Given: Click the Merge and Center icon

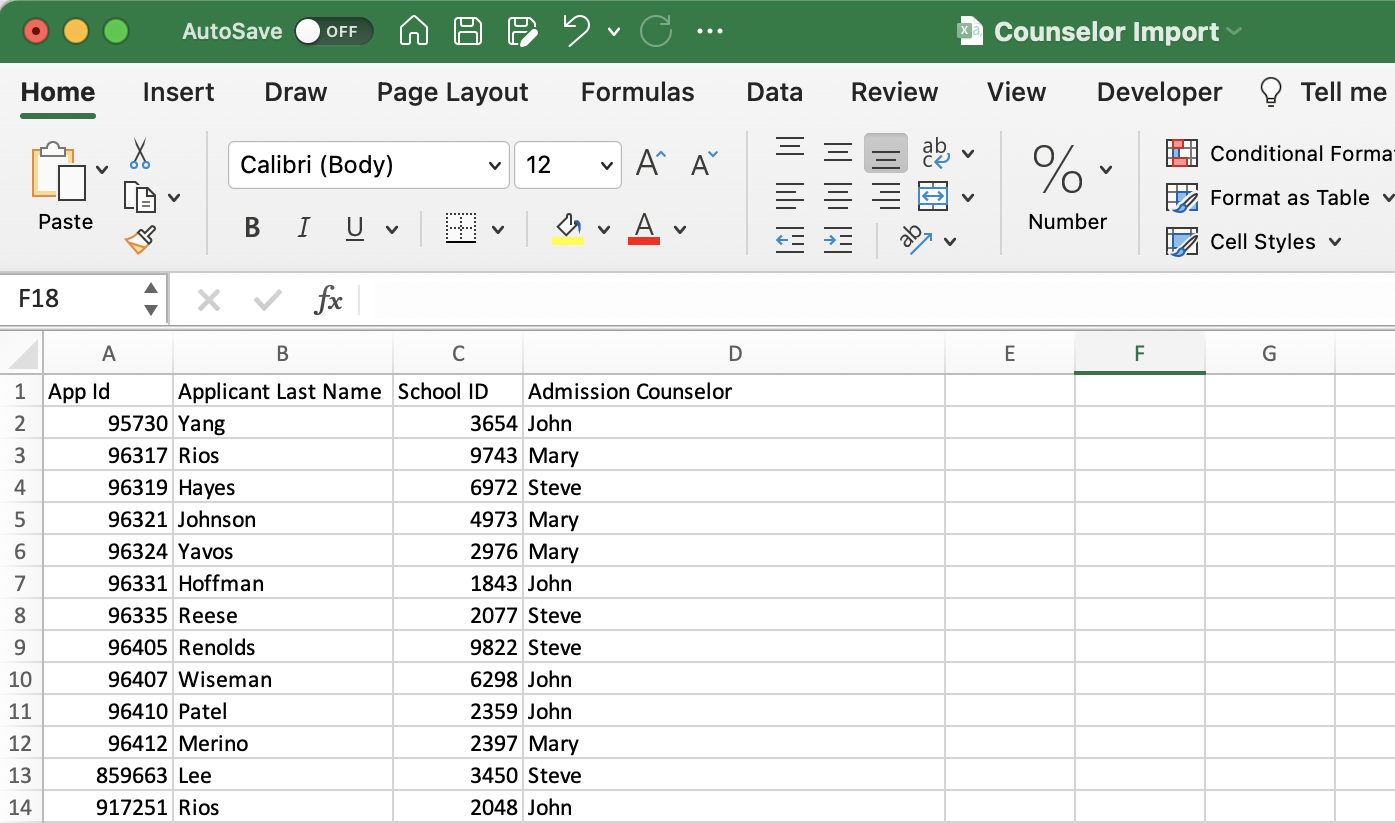Looking at the screenshot, I should 933,197.
